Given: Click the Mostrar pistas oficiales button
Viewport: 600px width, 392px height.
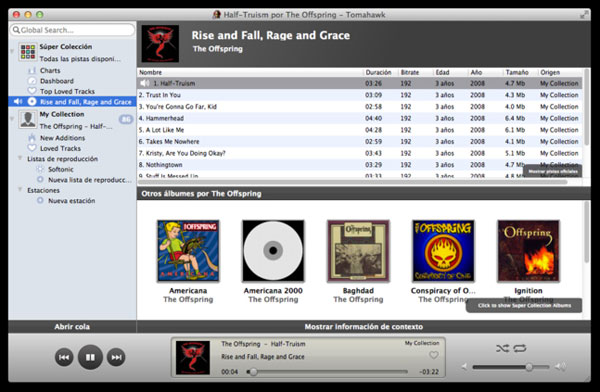Looking at the screenshot, I should point(553,171).
